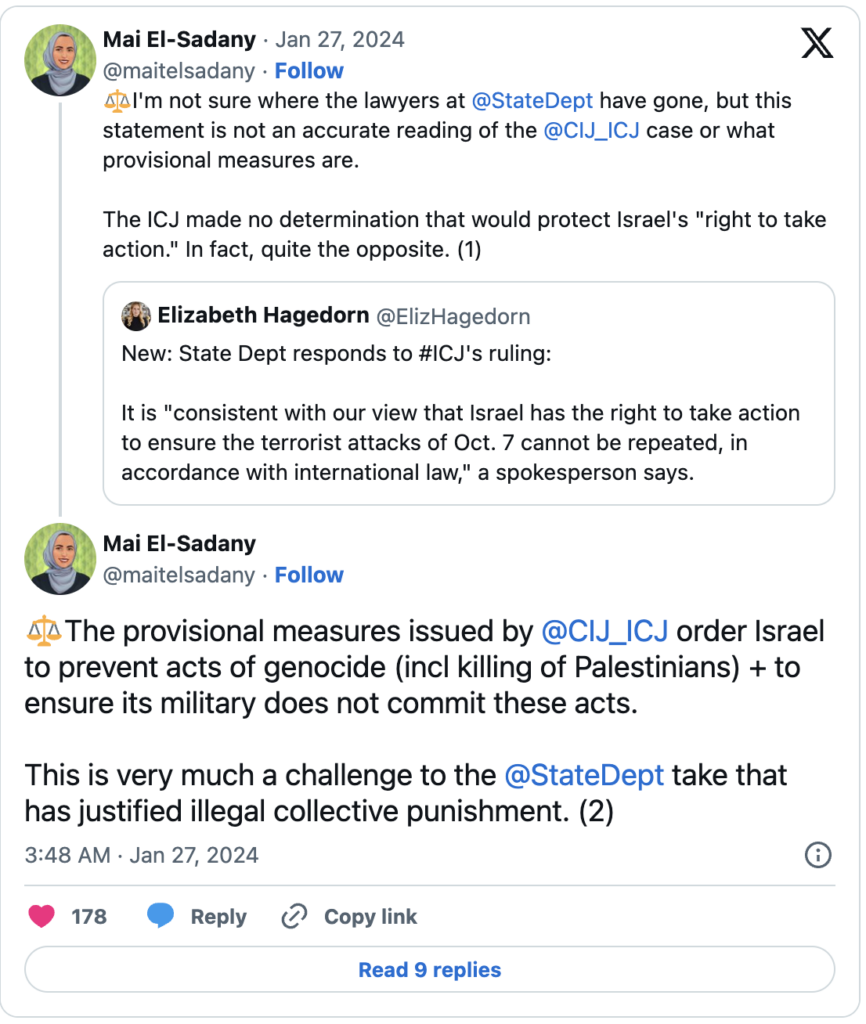Click the @StateDept mention in first tweet

point(533,101)
